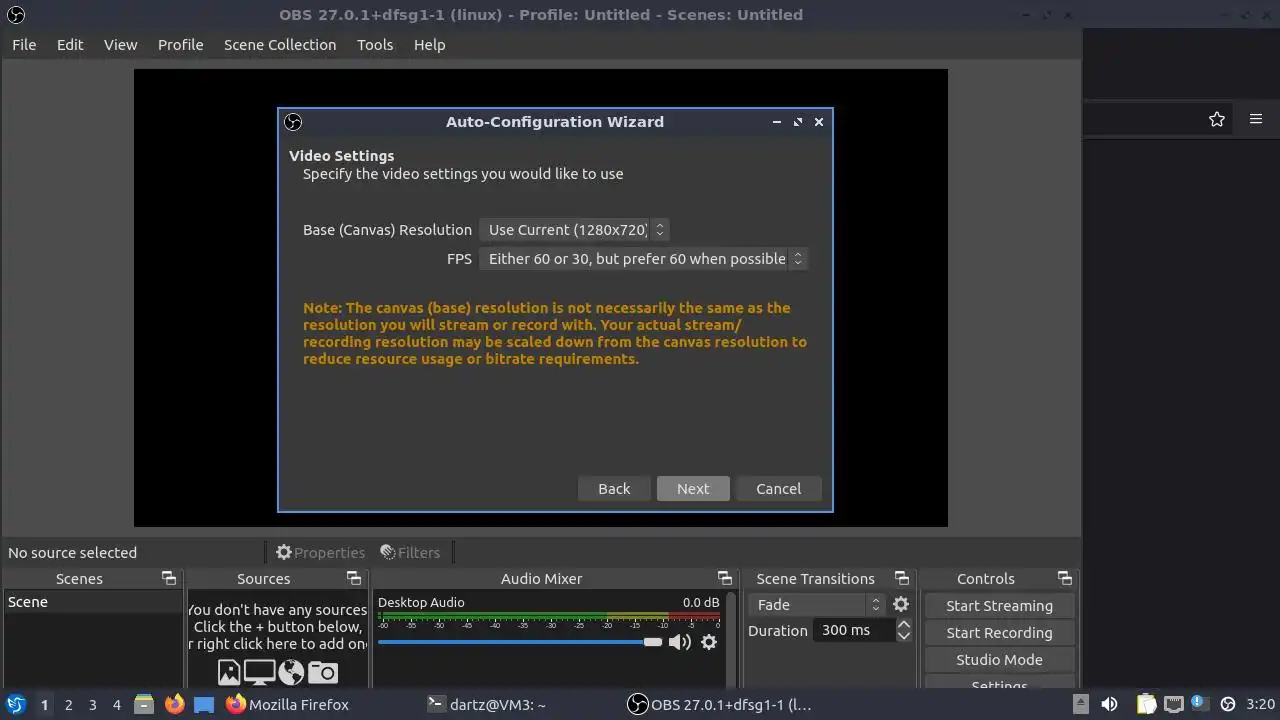
Task: Open the File menu
Action: (x=24, y=45)
